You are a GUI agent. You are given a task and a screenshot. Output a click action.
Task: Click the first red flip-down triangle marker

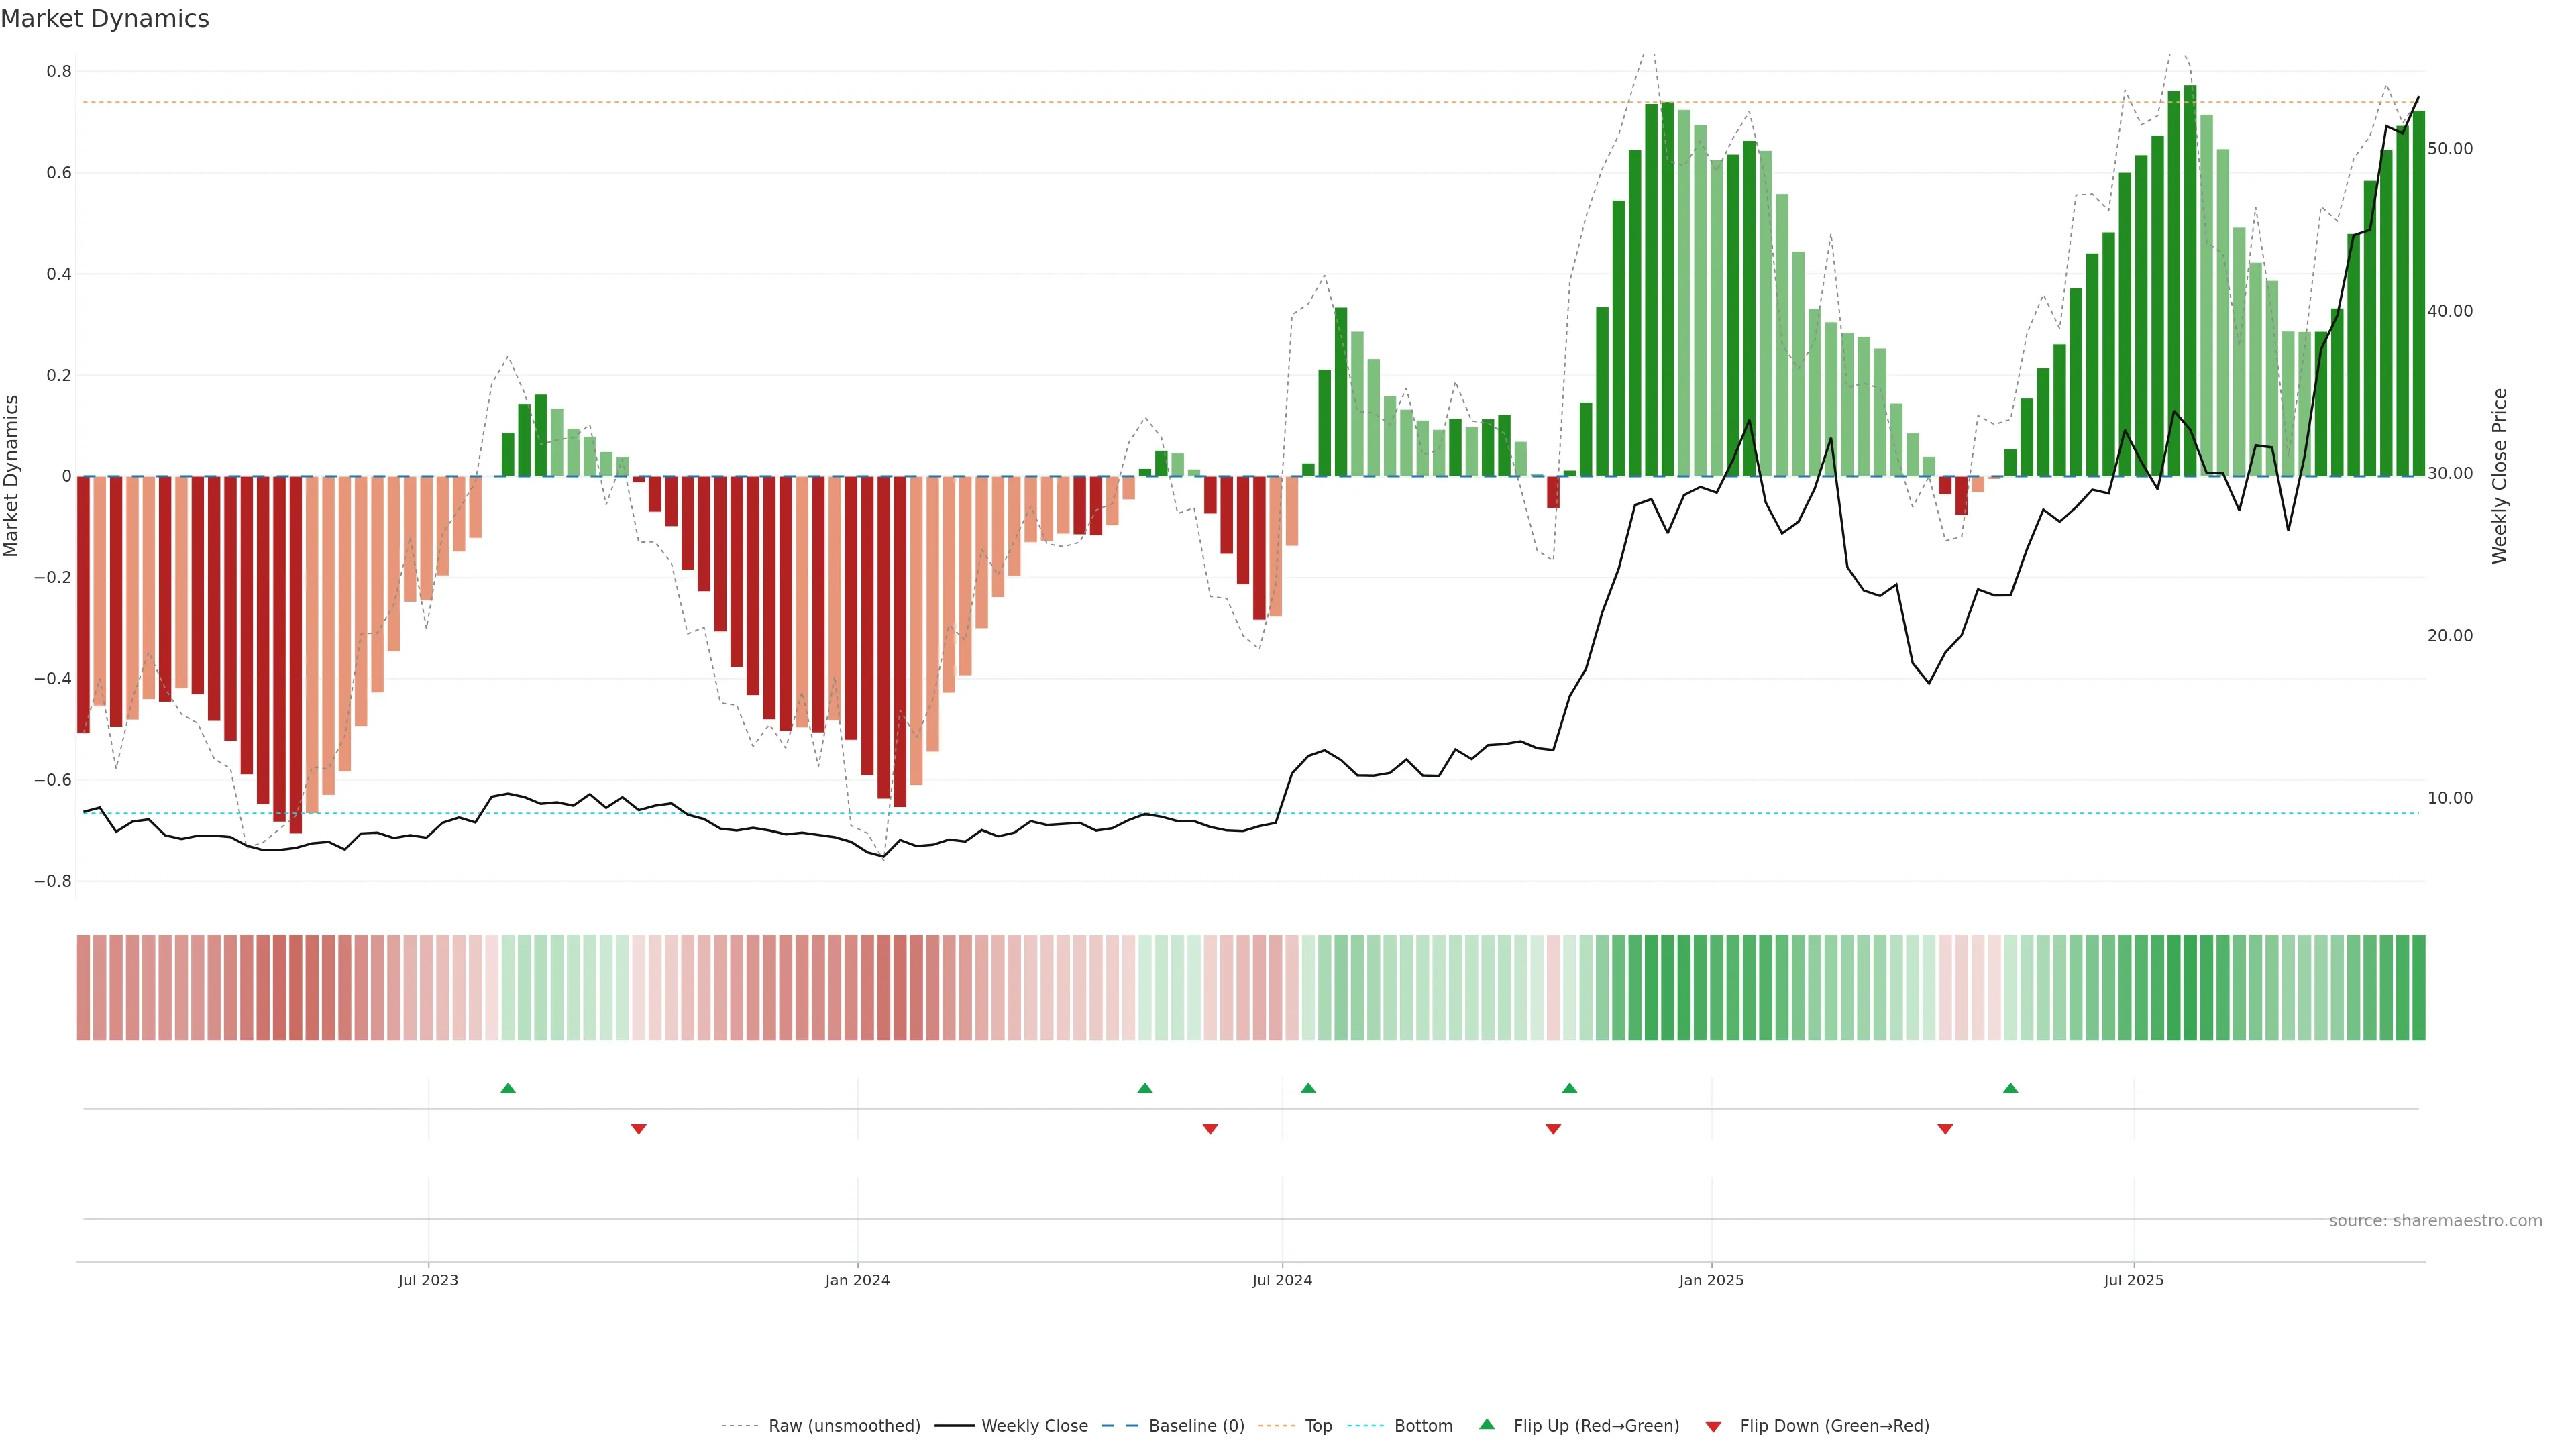coord(639,1129)
